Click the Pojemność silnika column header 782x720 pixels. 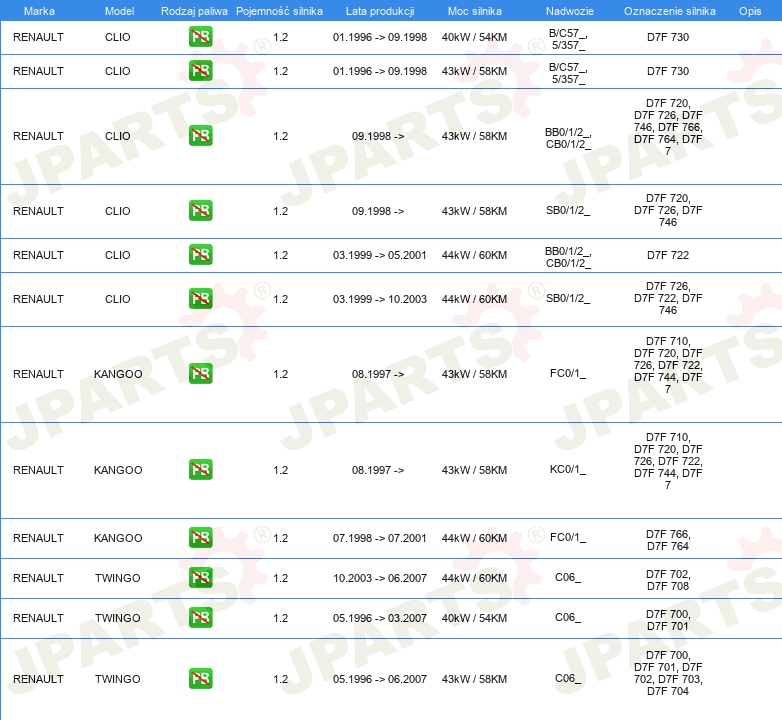(x=279, y=11)
